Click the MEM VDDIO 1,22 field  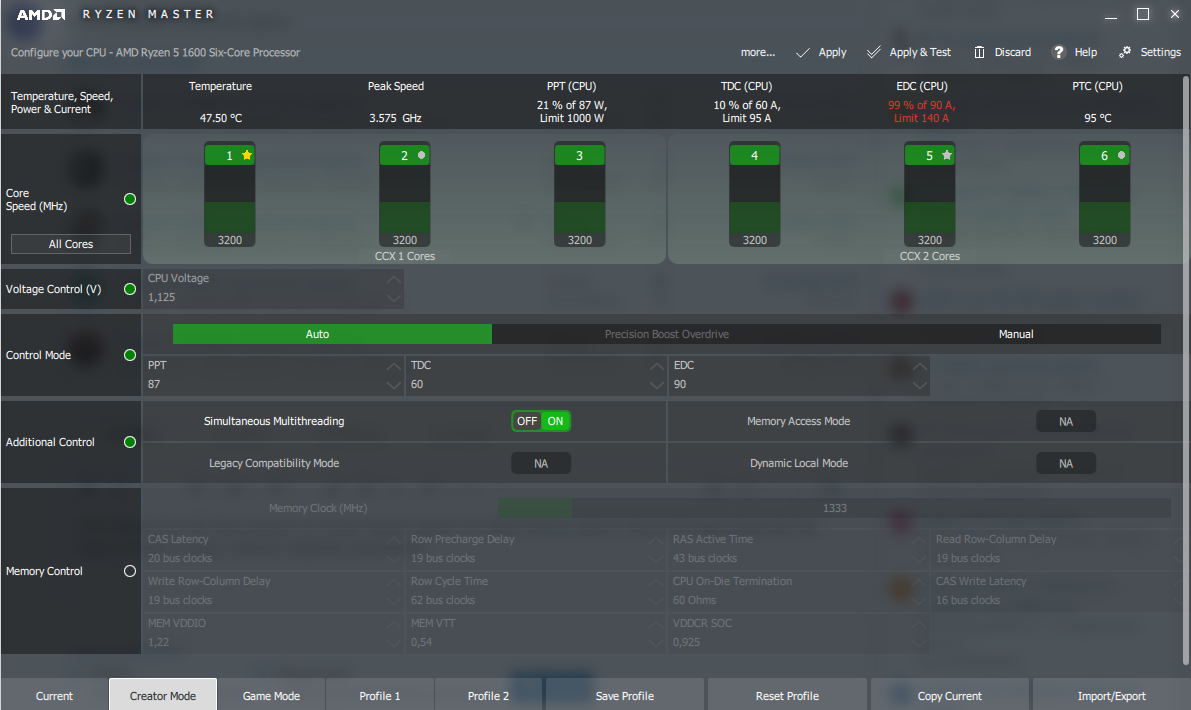click(x=273, y=633)
